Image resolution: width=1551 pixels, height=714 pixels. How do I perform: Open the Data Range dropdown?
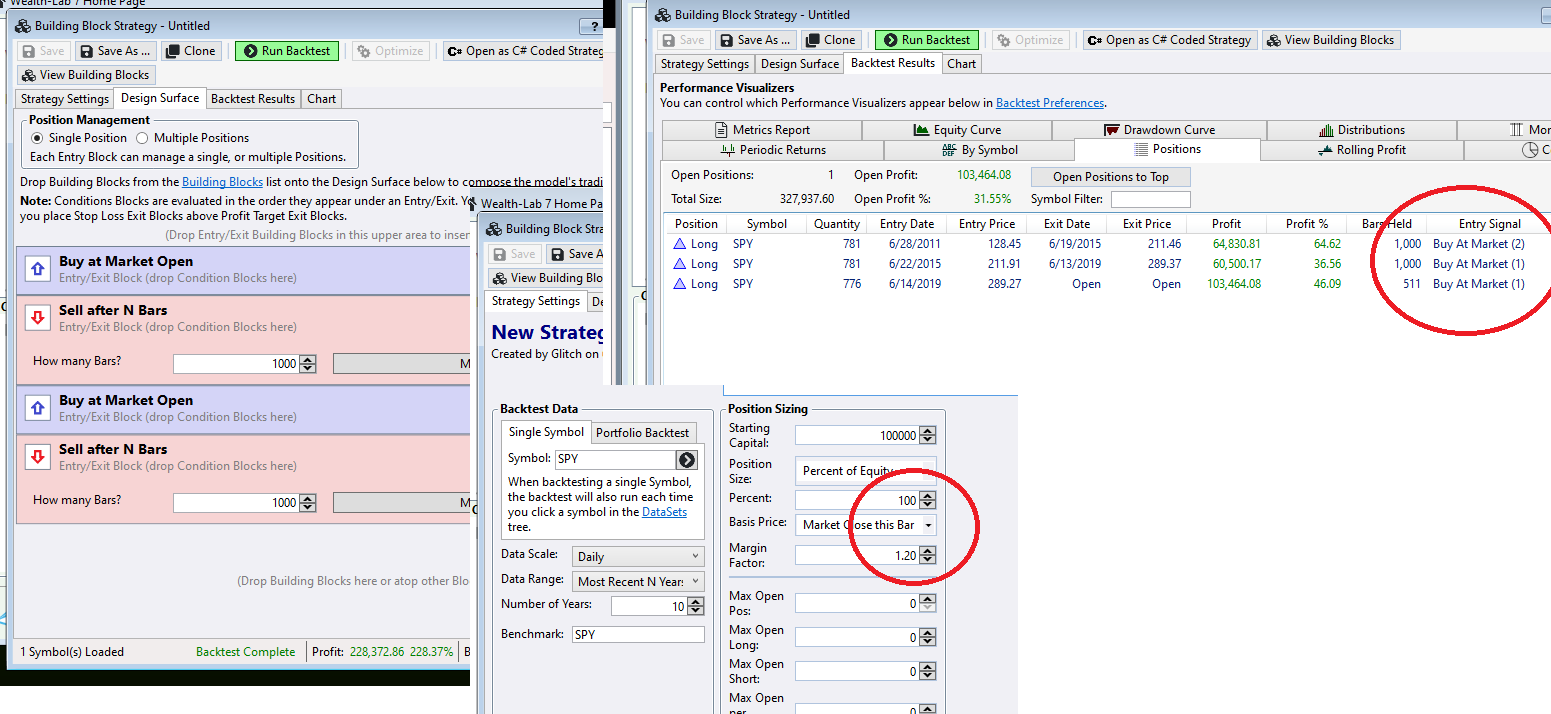click(638, 581)
